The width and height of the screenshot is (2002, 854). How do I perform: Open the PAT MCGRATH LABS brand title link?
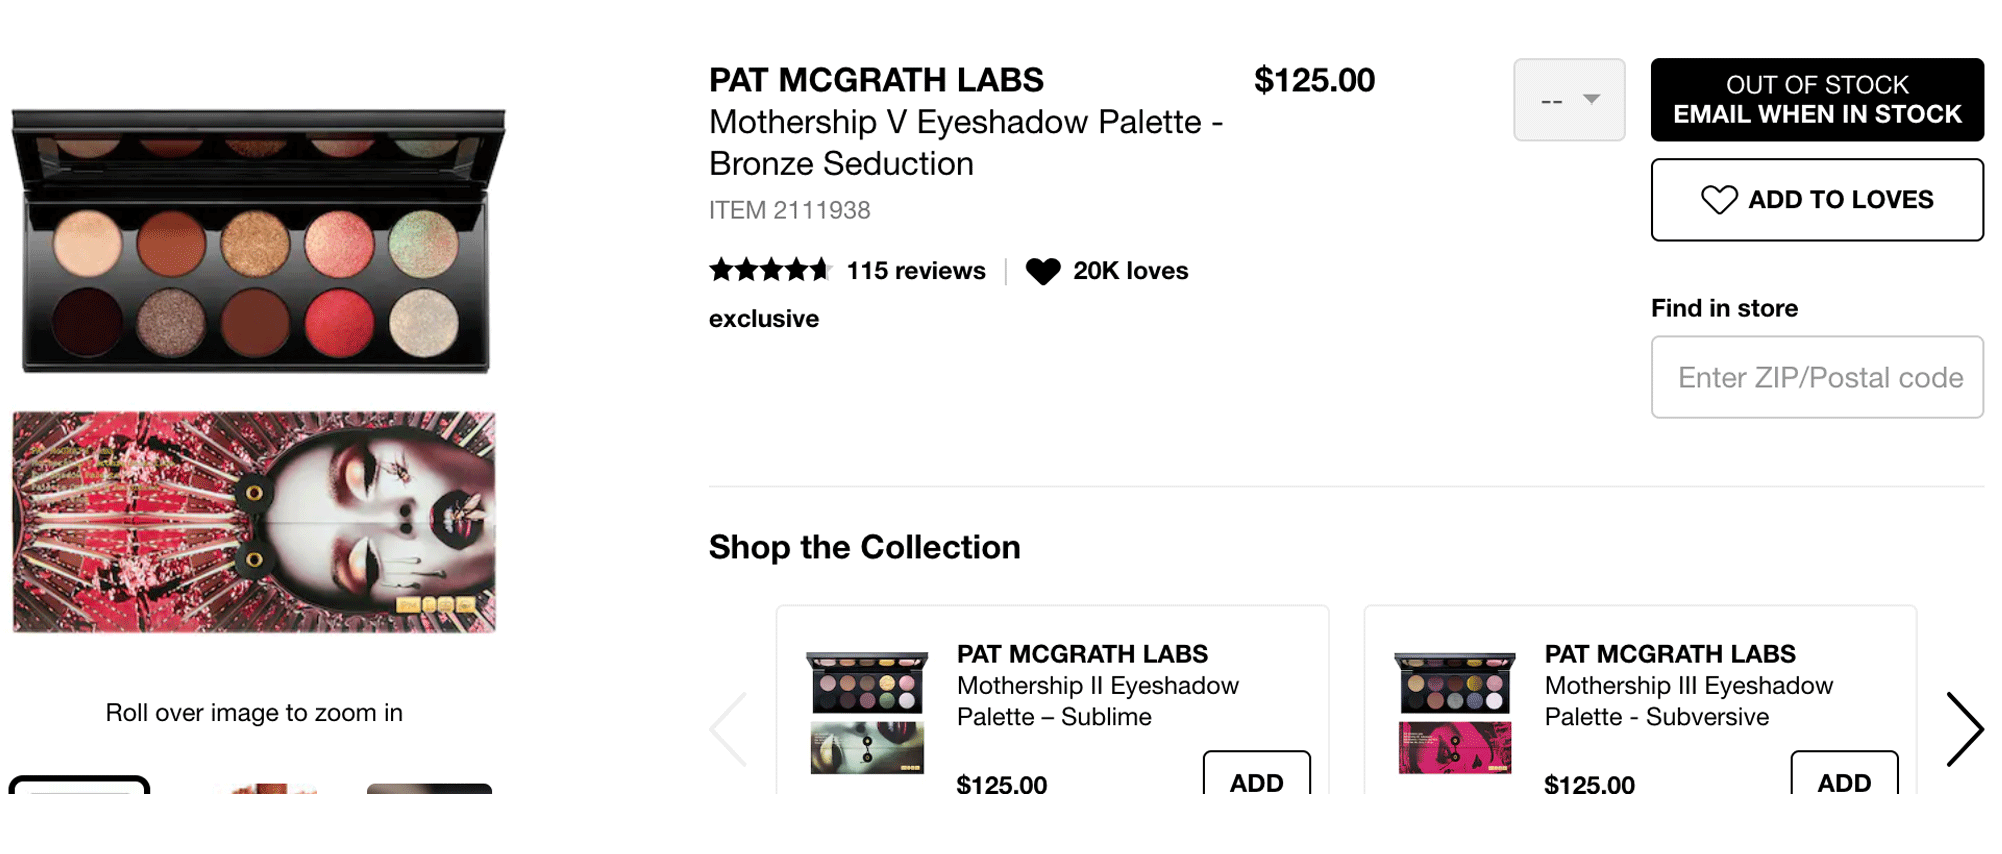(x=875, y=80)
